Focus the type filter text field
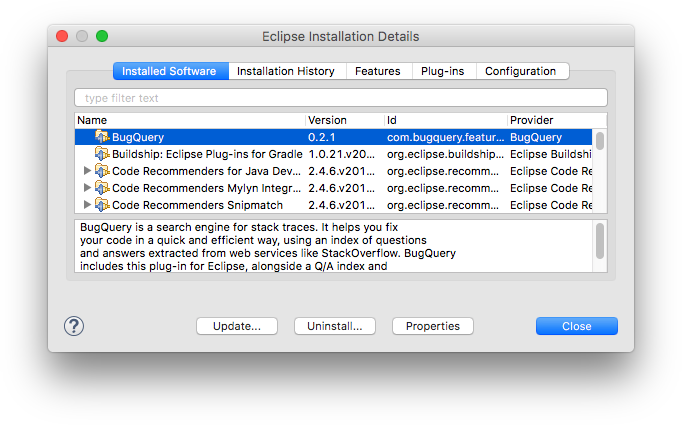The image size is (682, 425). tap(341, 98)
